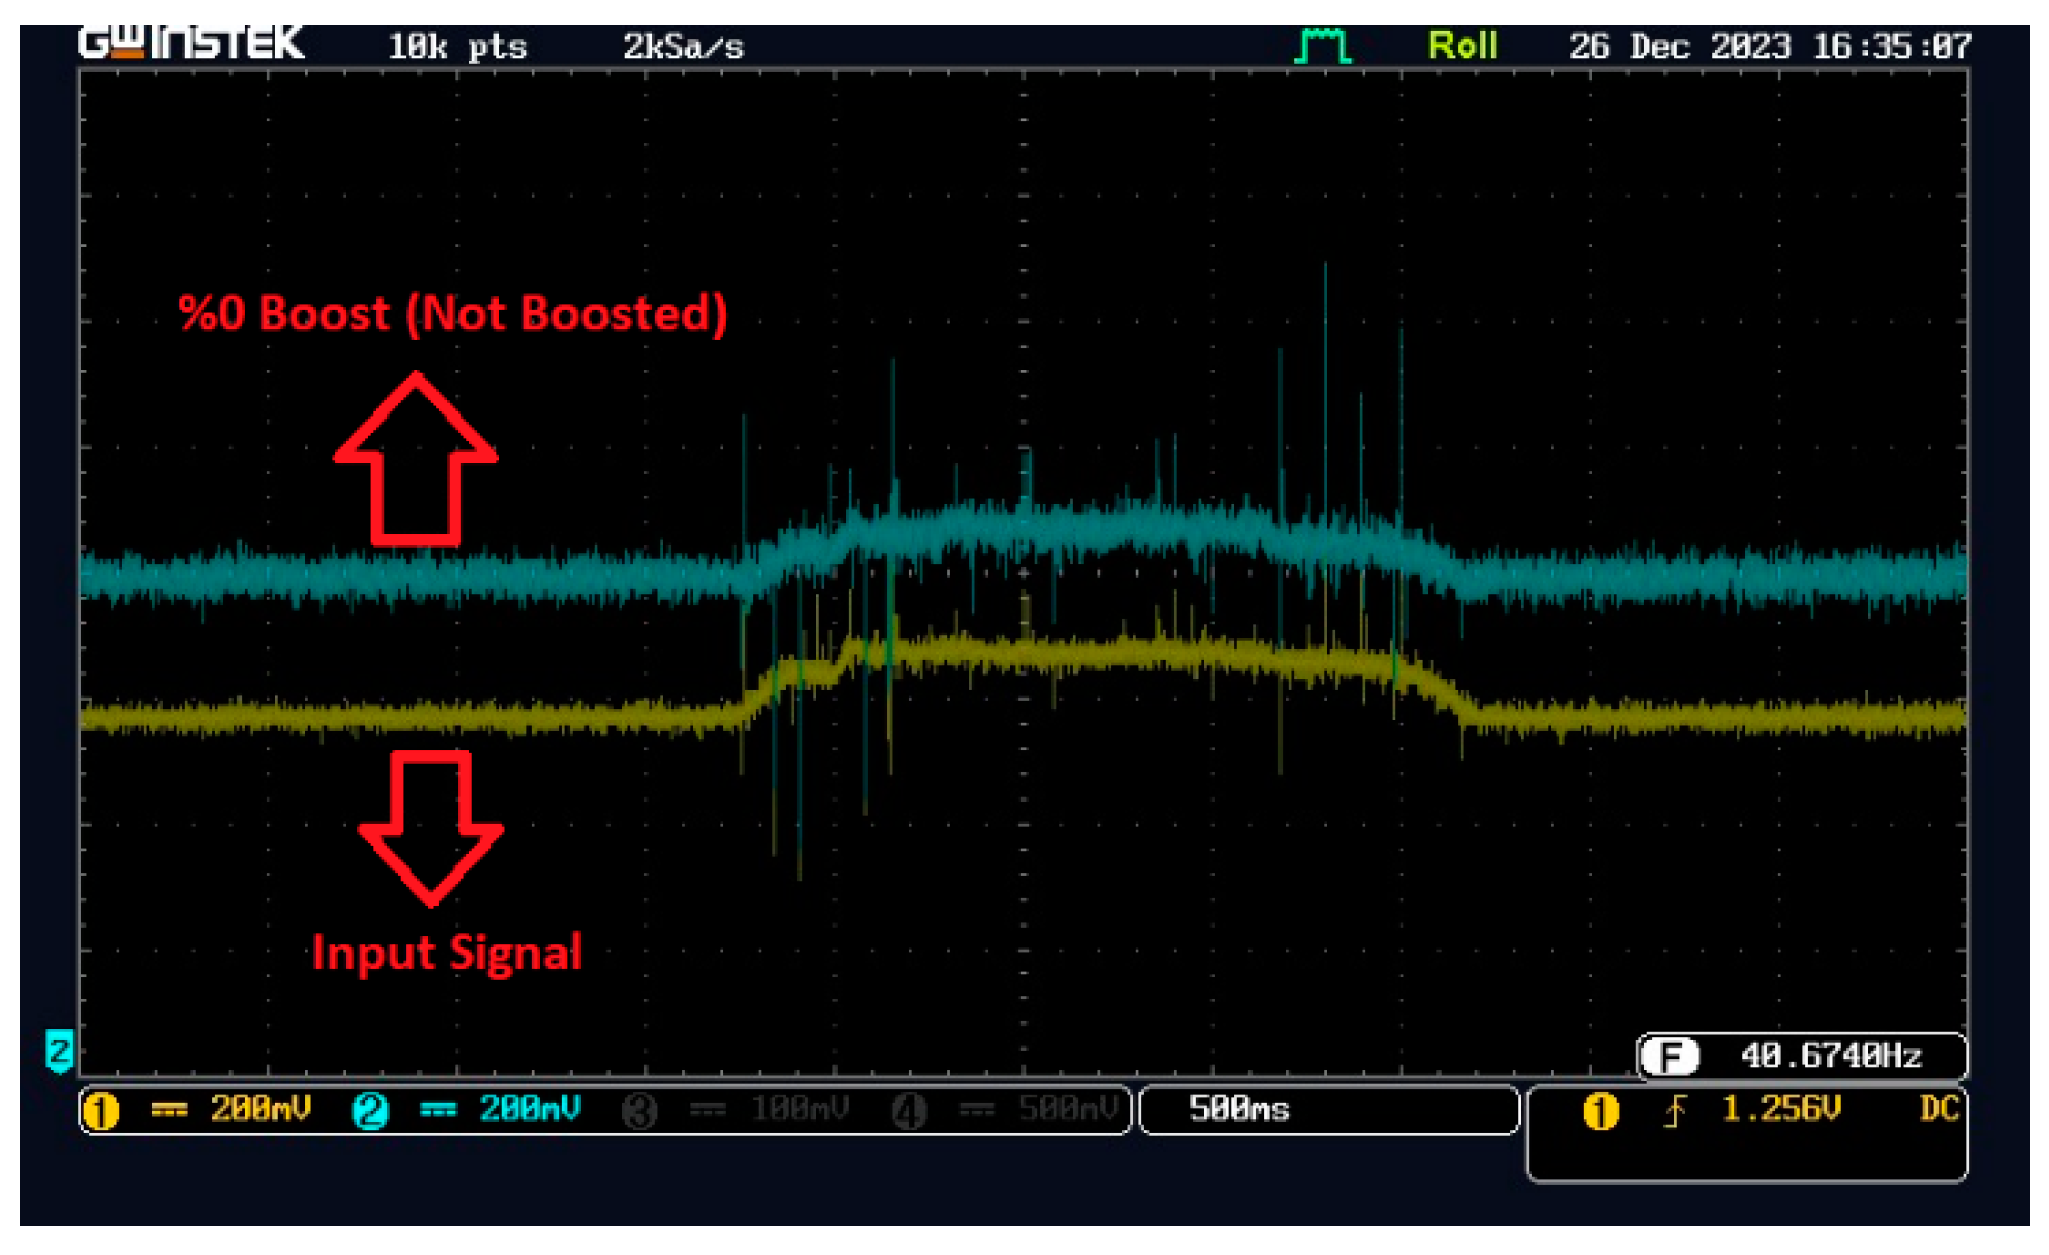Click the green acquisition waveform icon

click(x=1322, y=46)
